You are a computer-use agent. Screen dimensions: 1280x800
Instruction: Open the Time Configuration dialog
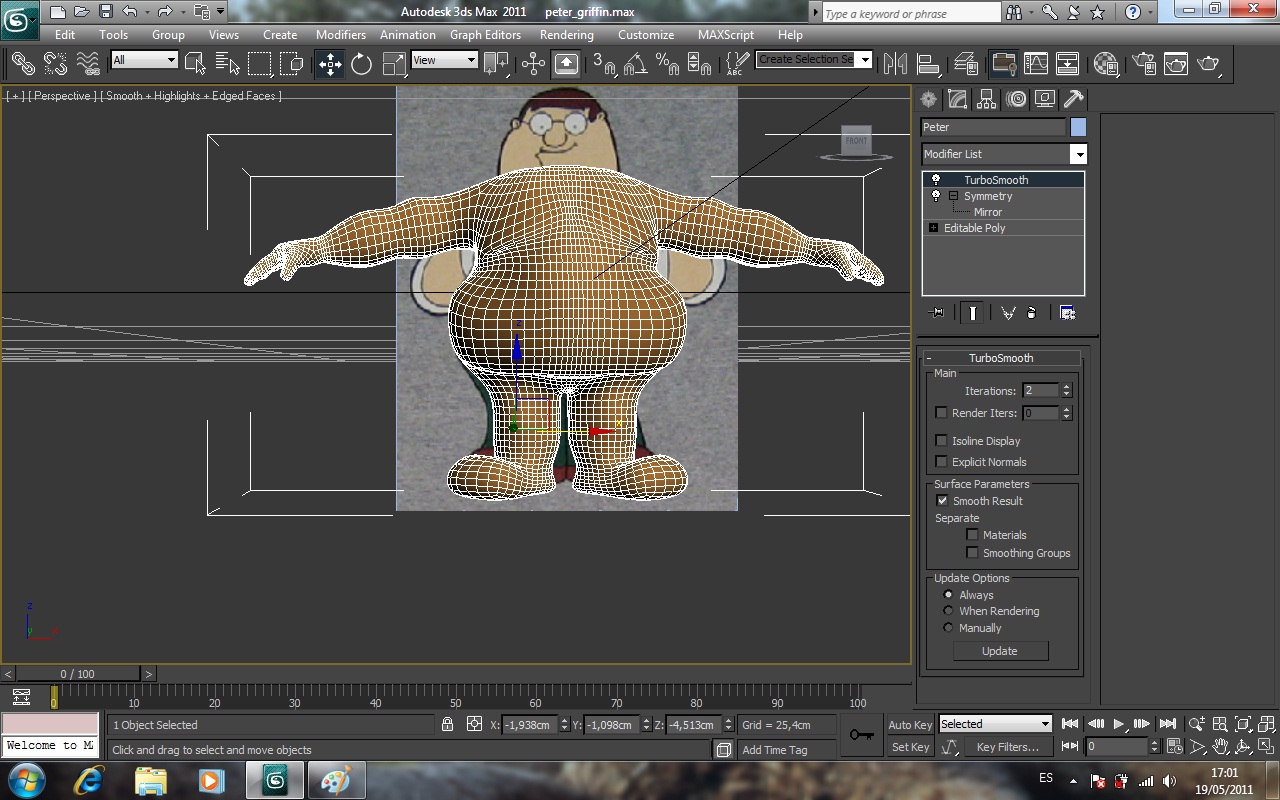point(1175,747)
